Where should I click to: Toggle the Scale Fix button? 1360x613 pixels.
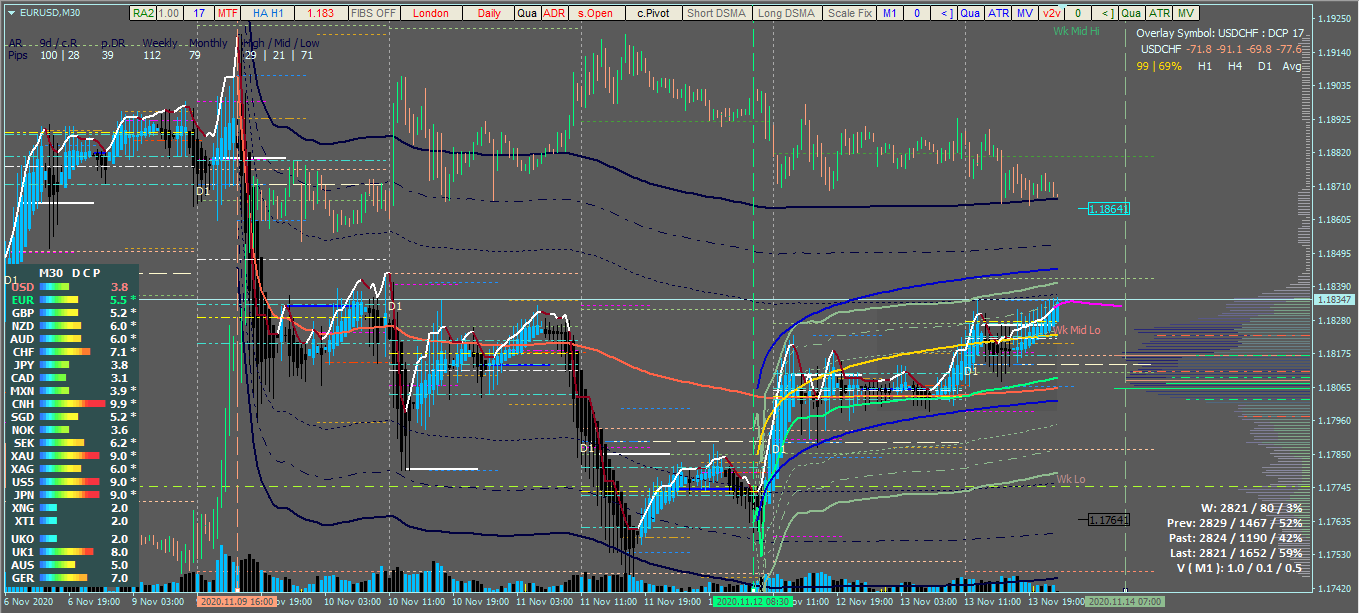[850, 13]
